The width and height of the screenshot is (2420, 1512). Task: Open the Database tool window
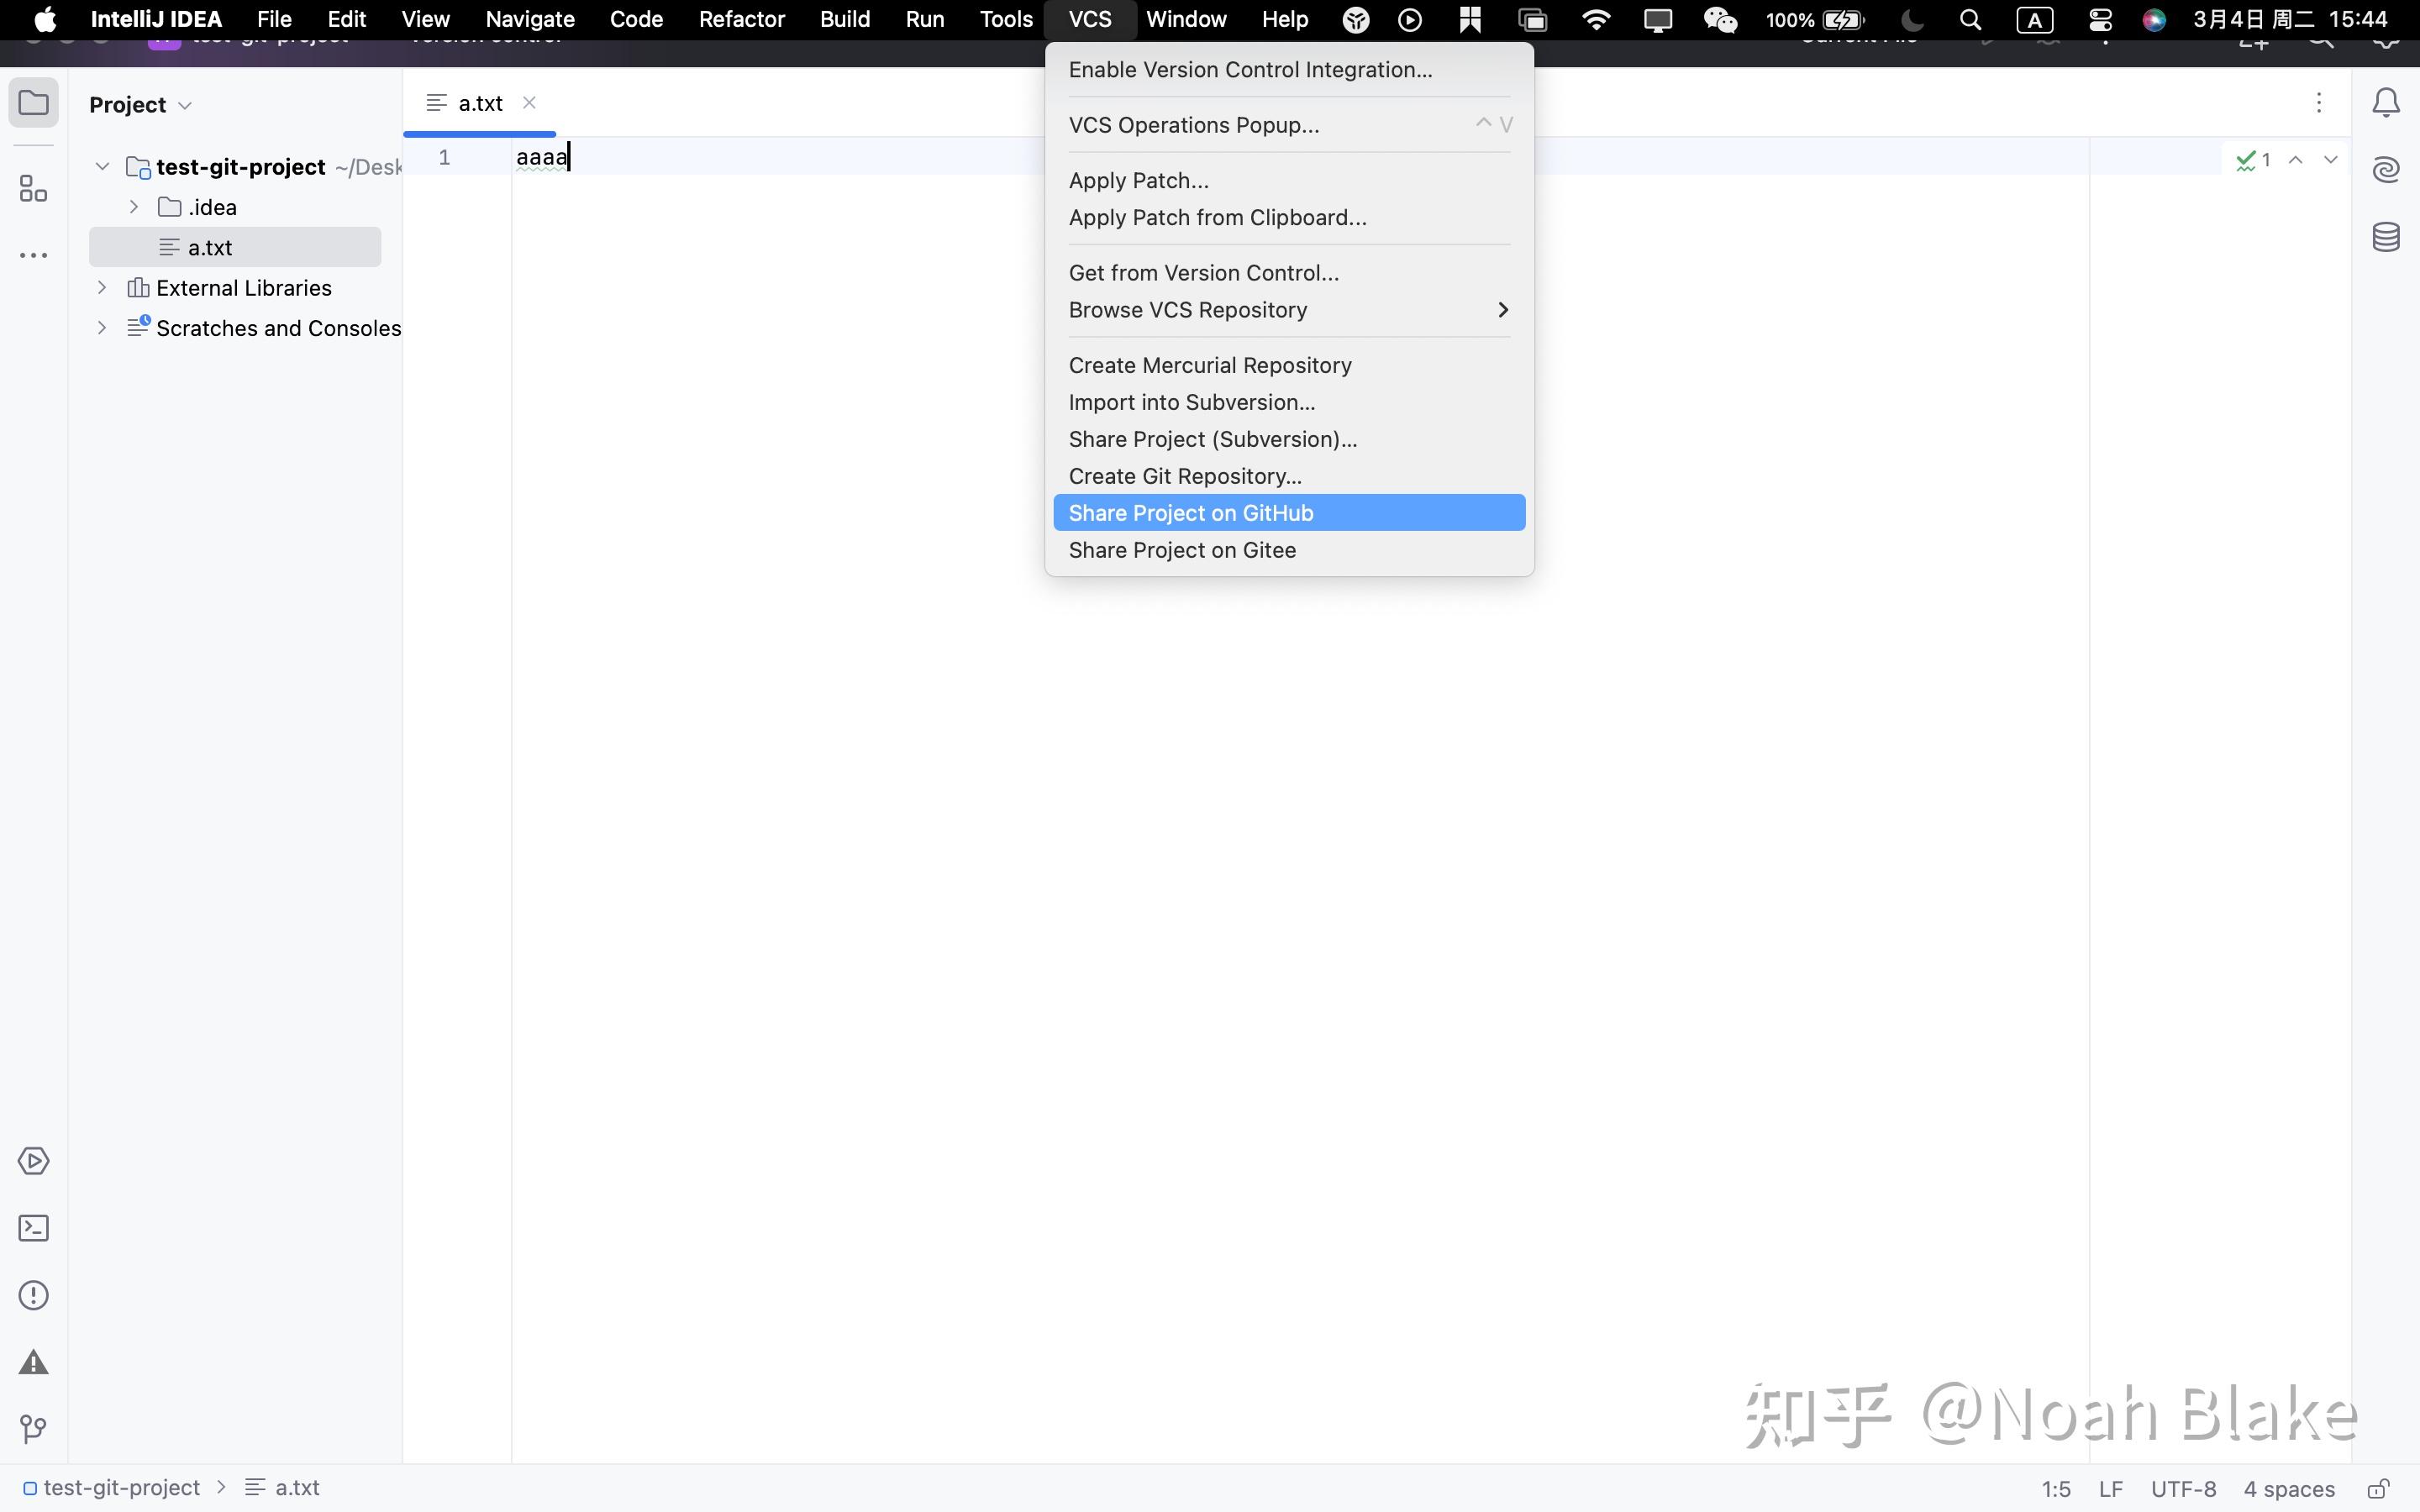click(2387, 237)
